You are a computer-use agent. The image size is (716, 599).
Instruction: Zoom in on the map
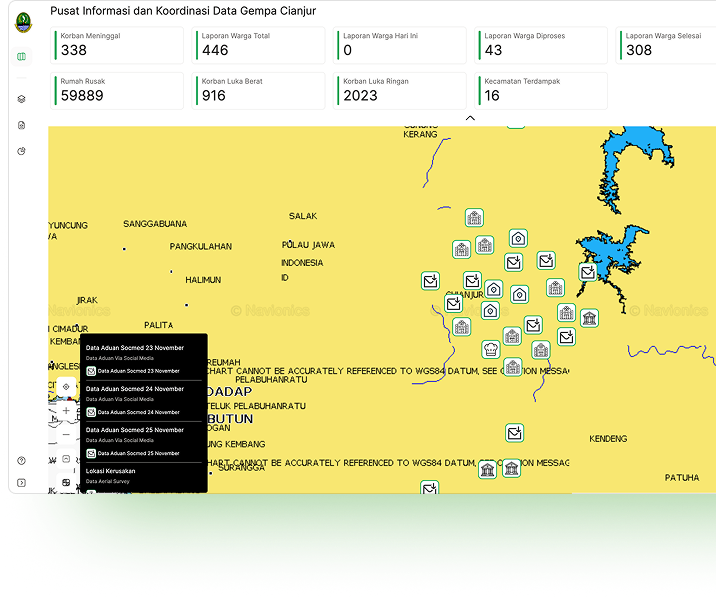66,411
